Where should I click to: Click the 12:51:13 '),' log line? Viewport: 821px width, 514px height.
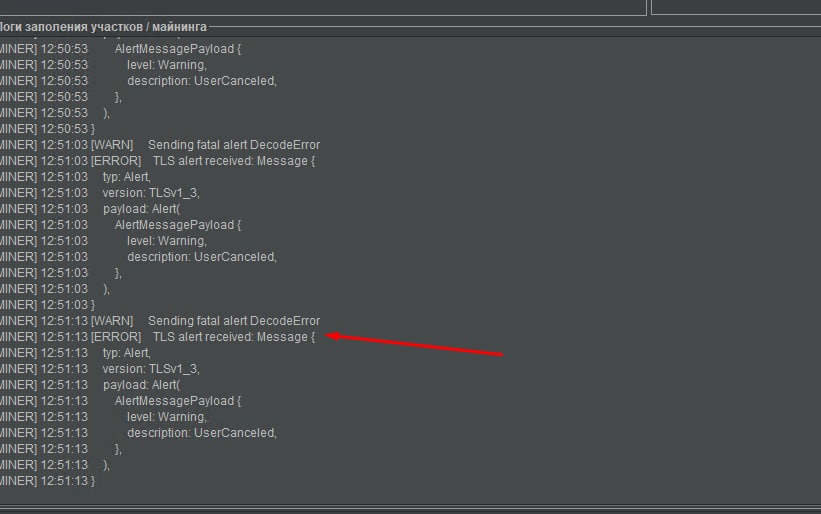(56, 465)
